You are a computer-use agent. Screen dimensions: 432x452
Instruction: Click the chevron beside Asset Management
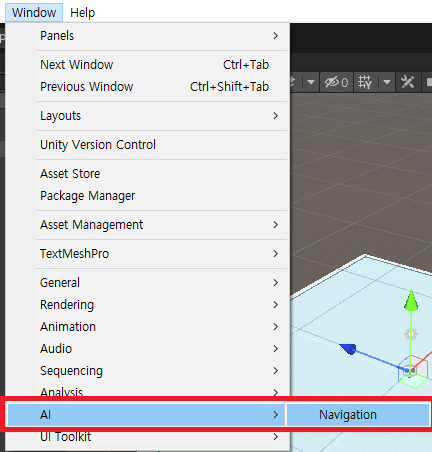pos(275,225)
